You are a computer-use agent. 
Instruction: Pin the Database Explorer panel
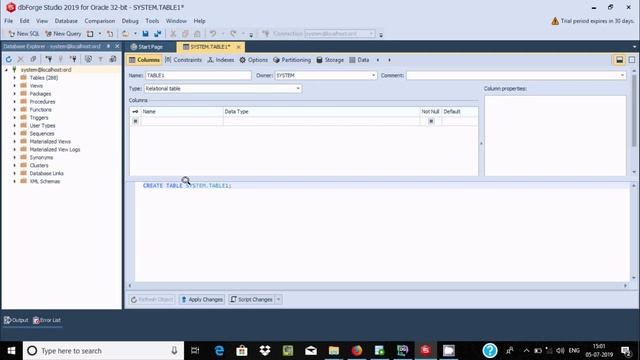108,47
